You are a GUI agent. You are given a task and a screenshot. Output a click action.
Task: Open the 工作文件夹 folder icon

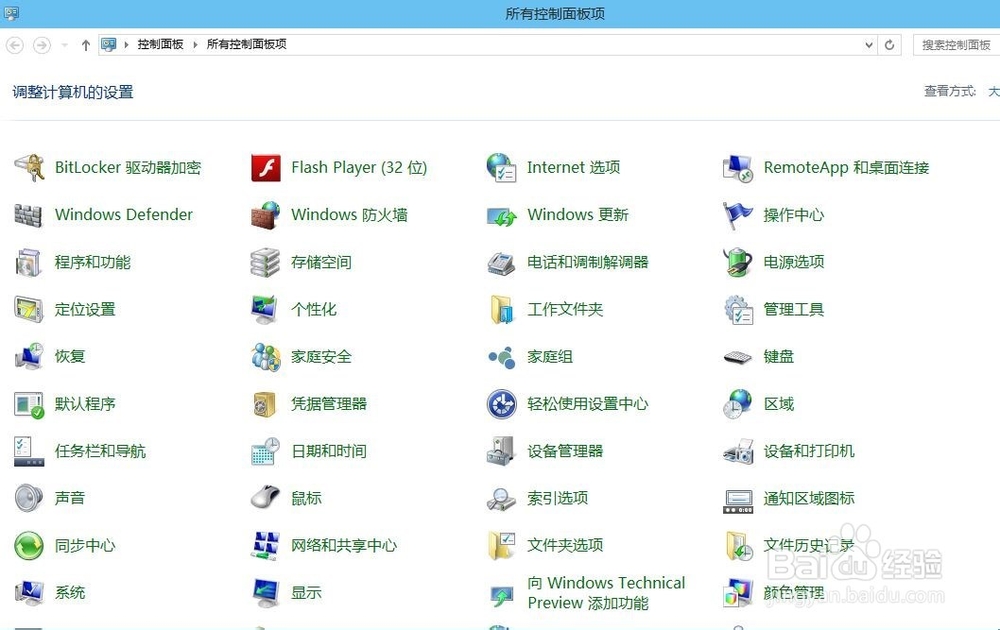[x=501, y=310]
